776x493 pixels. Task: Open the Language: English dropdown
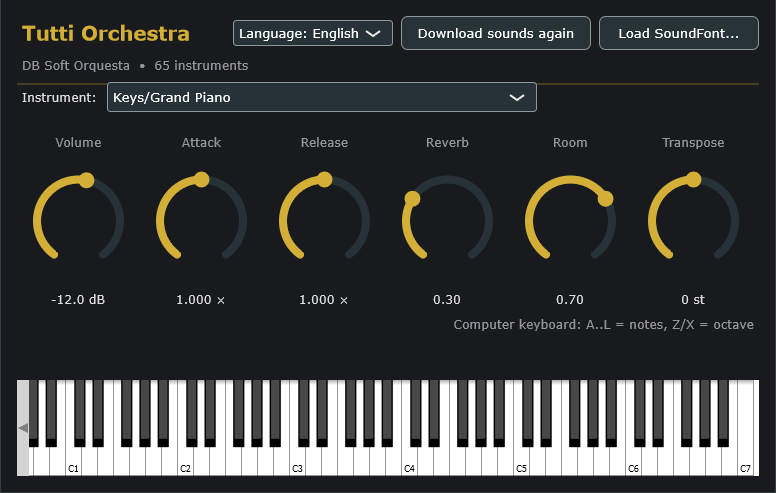click(313, 33)
